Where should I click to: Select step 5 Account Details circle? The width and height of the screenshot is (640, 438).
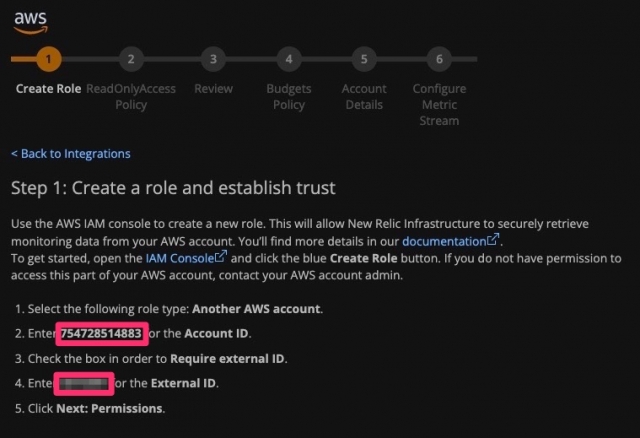(x=364, y=59)
